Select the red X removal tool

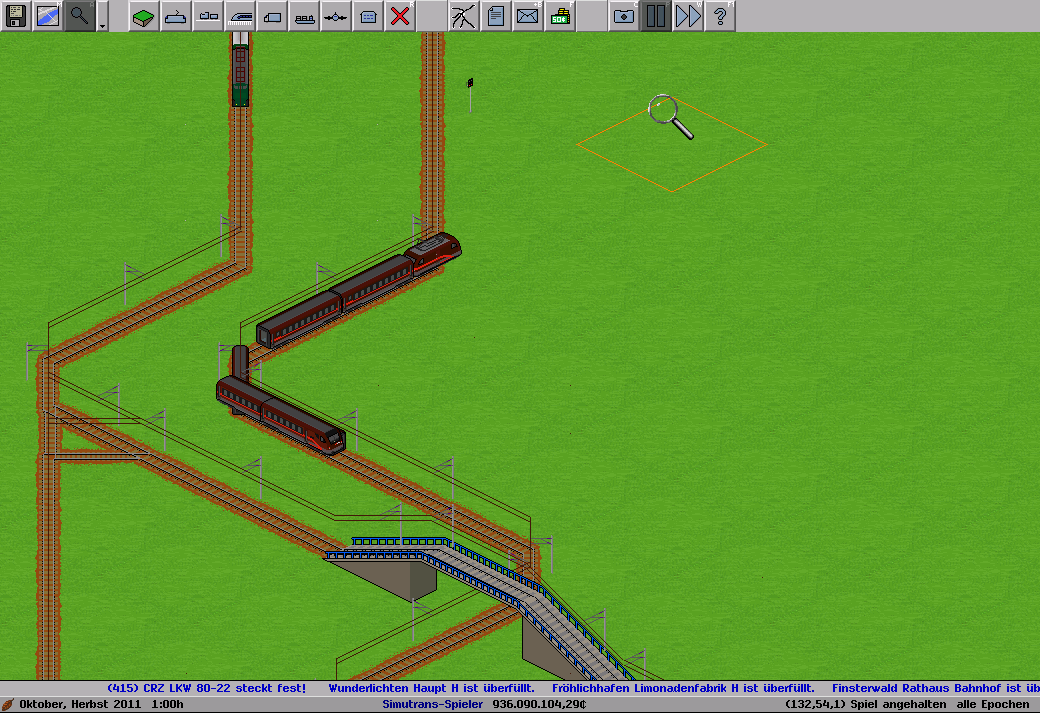[x=400, y=16]
